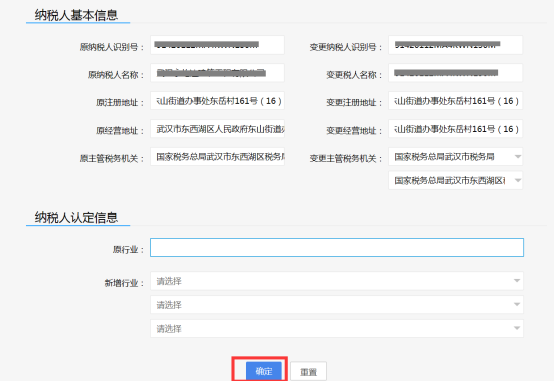
Task: Click the 变更税人名称 field
Action: (x=455, y=73)
